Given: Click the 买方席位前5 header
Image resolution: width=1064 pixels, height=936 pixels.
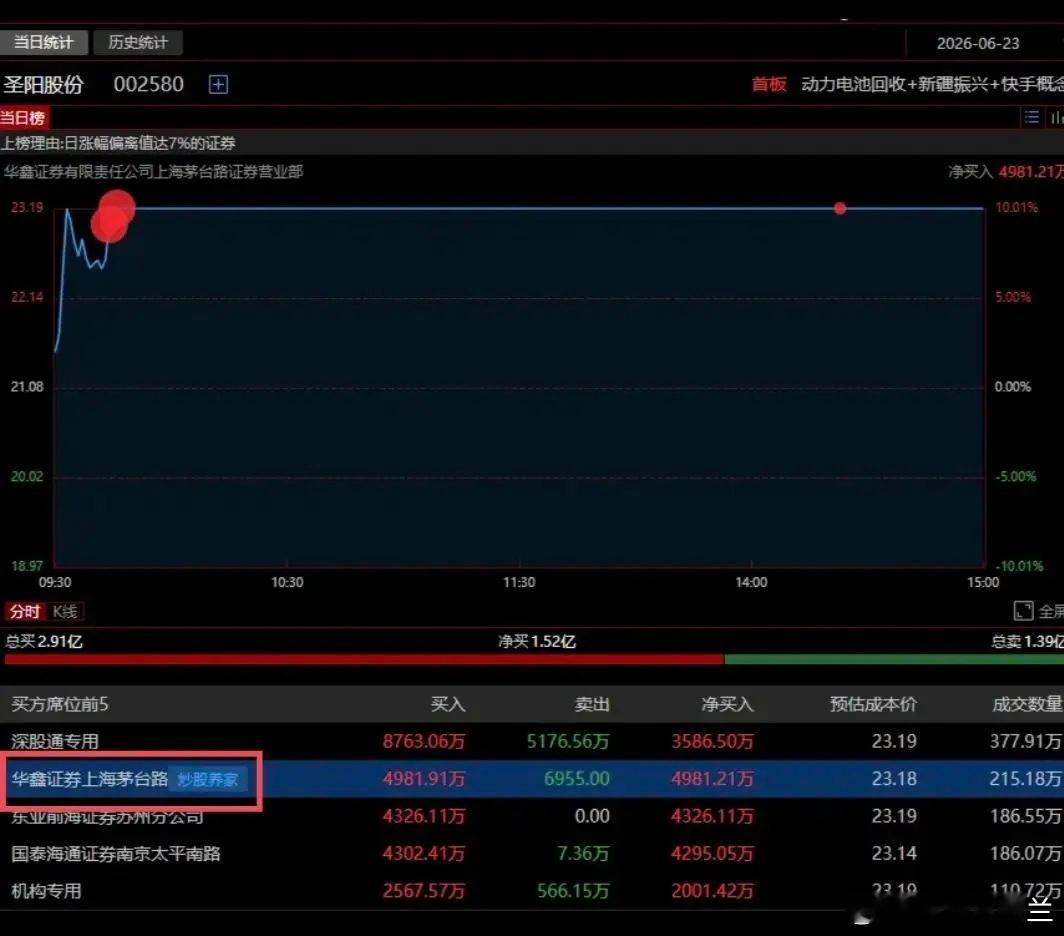Looking at the screenshot, I should tap(60, 705).
